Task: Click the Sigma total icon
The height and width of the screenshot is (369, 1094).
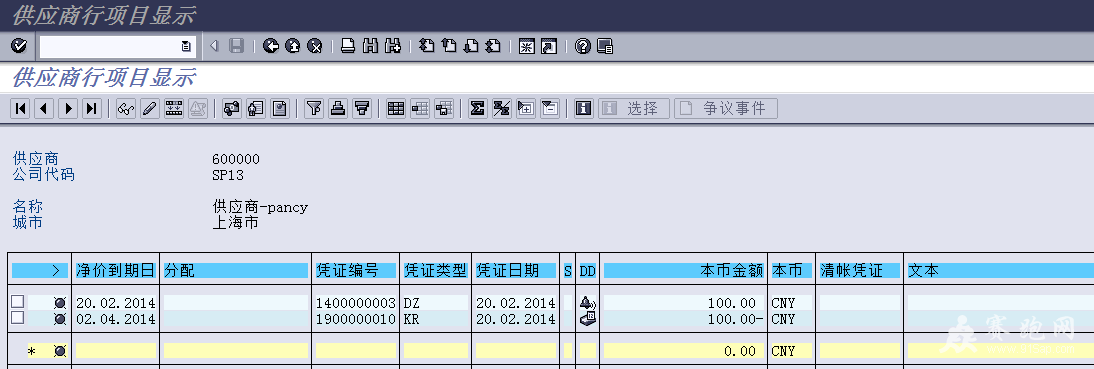Action: coord(477,108)
